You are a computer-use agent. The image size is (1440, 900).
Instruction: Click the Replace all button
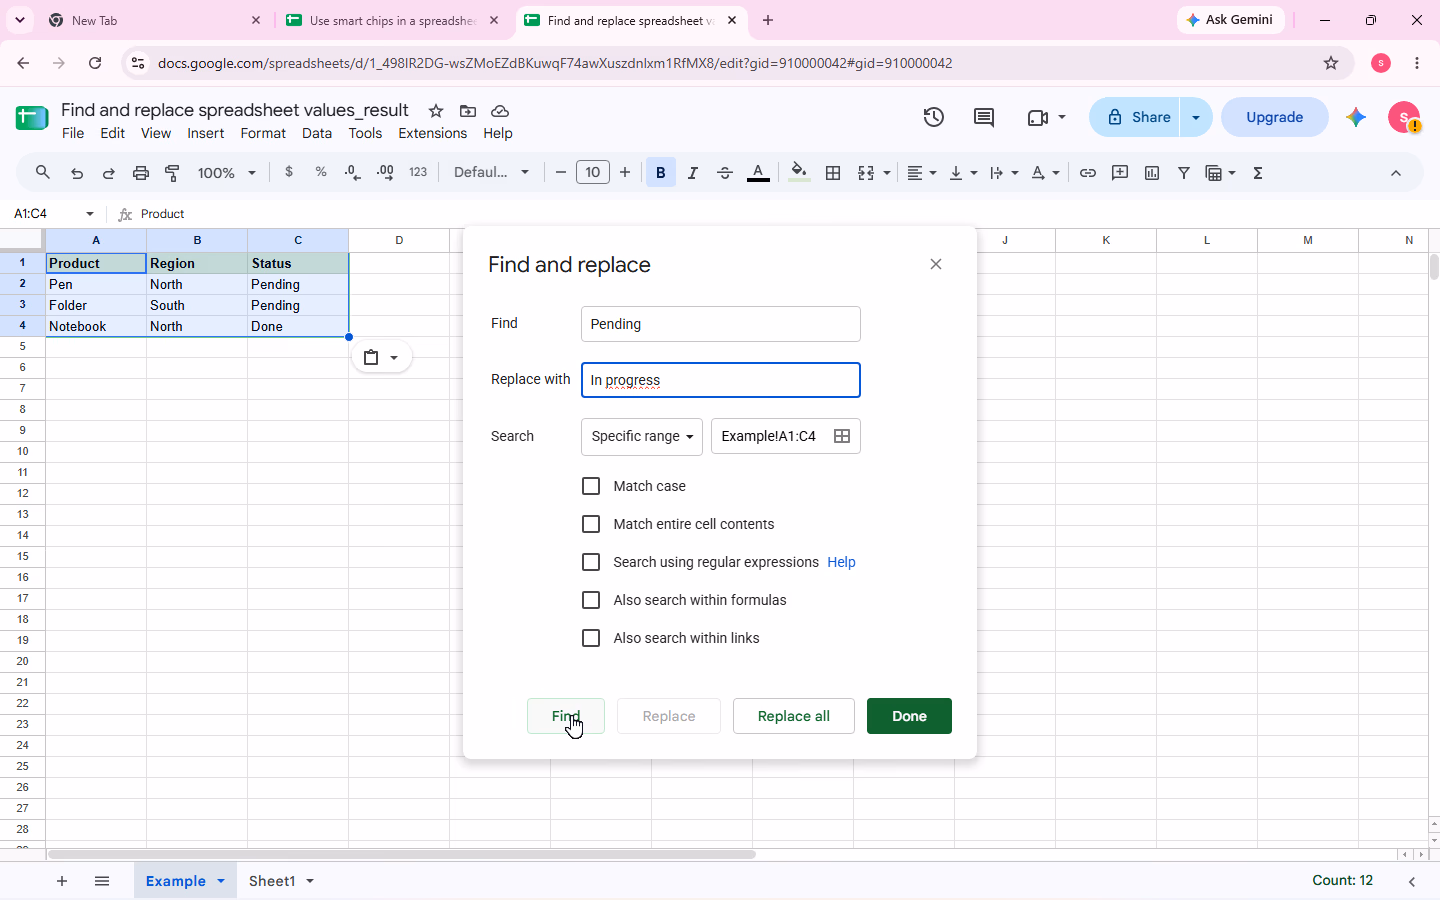(794, 716)
